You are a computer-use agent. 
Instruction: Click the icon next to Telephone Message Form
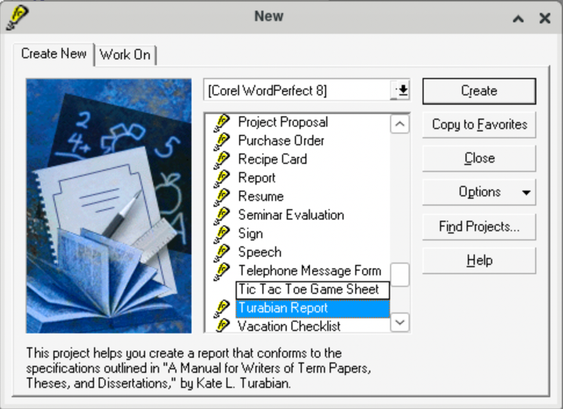tap(221, 271)
